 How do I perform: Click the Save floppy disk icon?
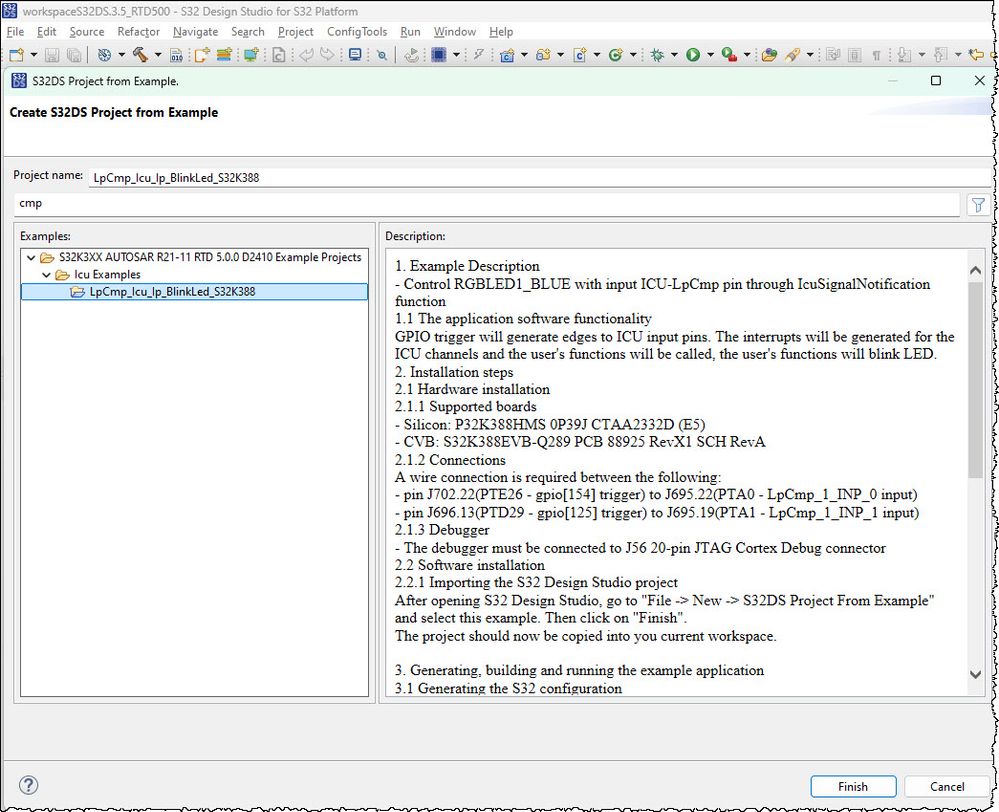click(x=52, y=55)
